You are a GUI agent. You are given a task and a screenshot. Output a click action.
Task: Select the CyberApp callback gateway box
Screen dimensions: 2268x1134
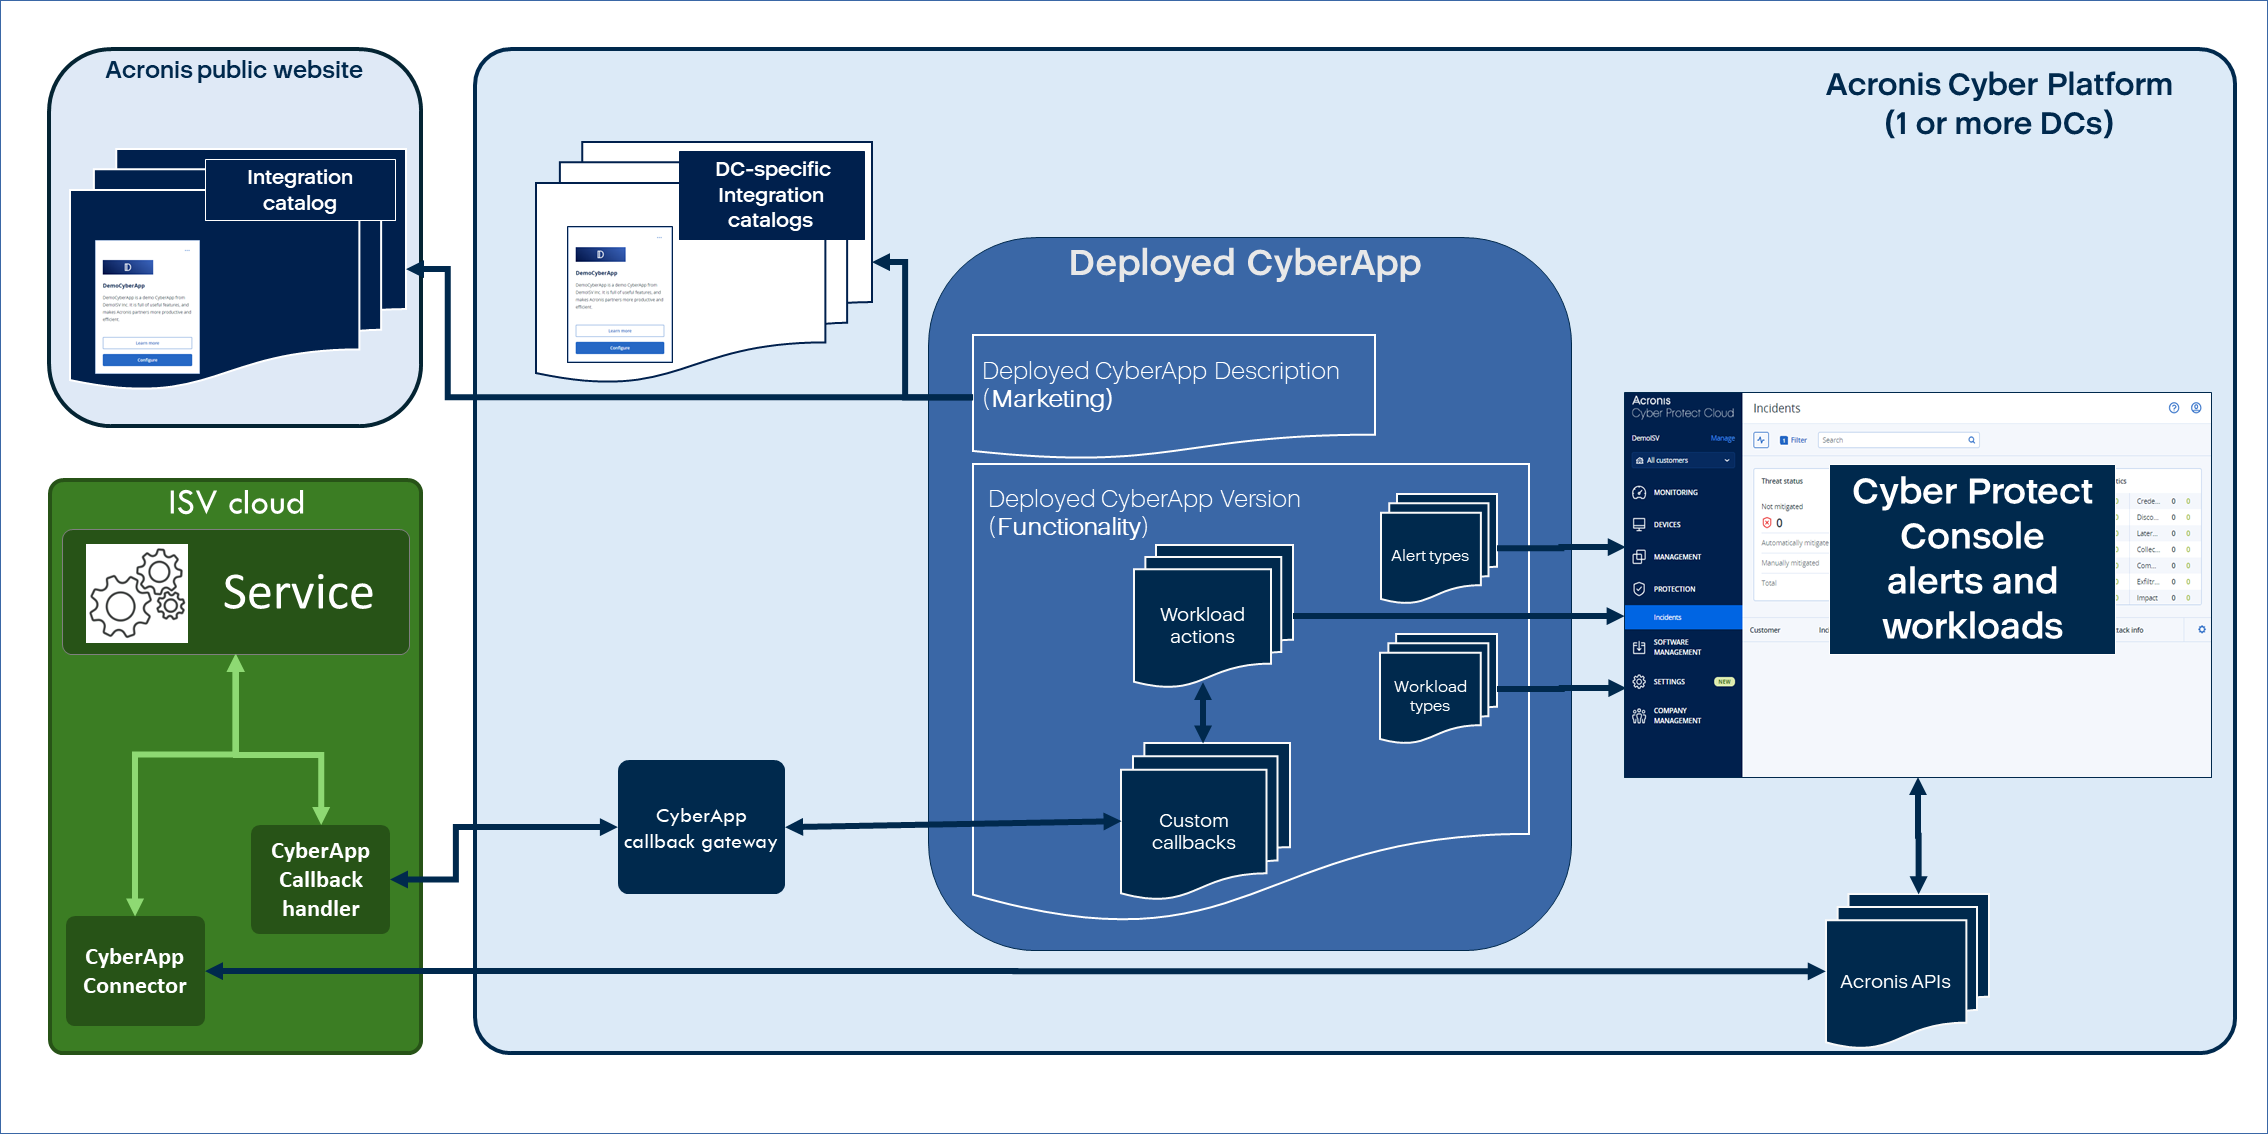[701, 827]
